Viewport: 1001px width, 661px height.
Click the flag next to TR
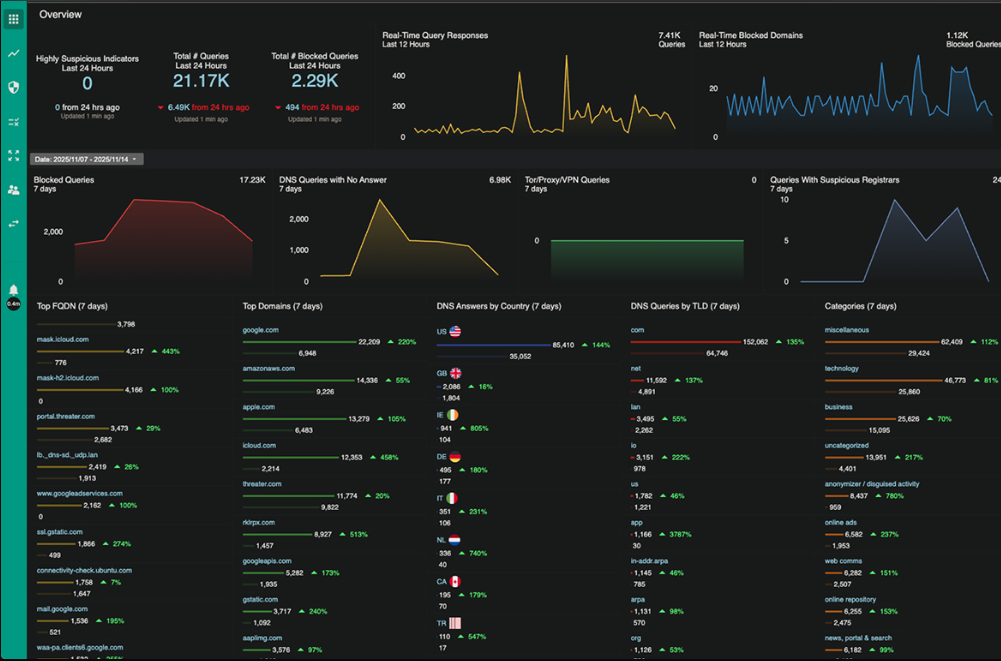pyautogui.click(x=455, y=623)
